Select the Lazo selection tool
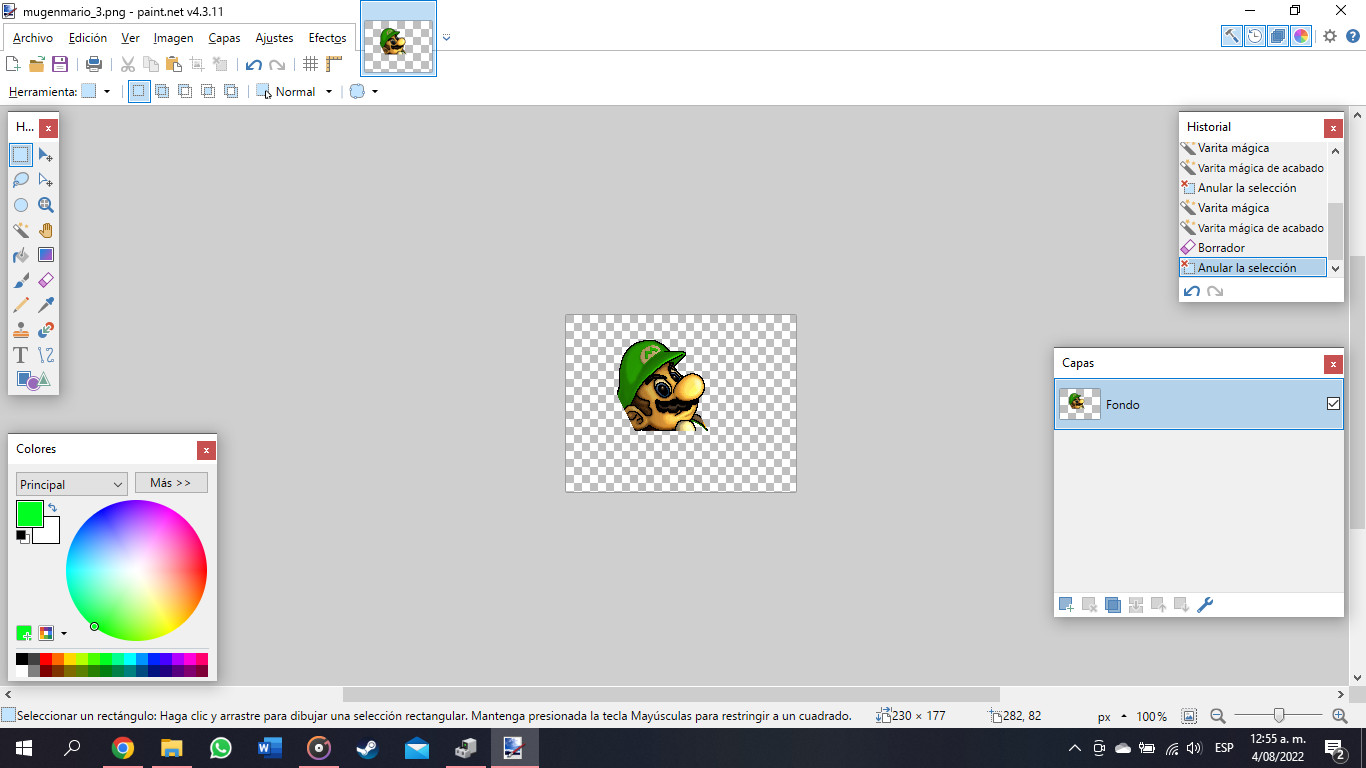The width and height of the screenshot is (1366, 768). 20,180
